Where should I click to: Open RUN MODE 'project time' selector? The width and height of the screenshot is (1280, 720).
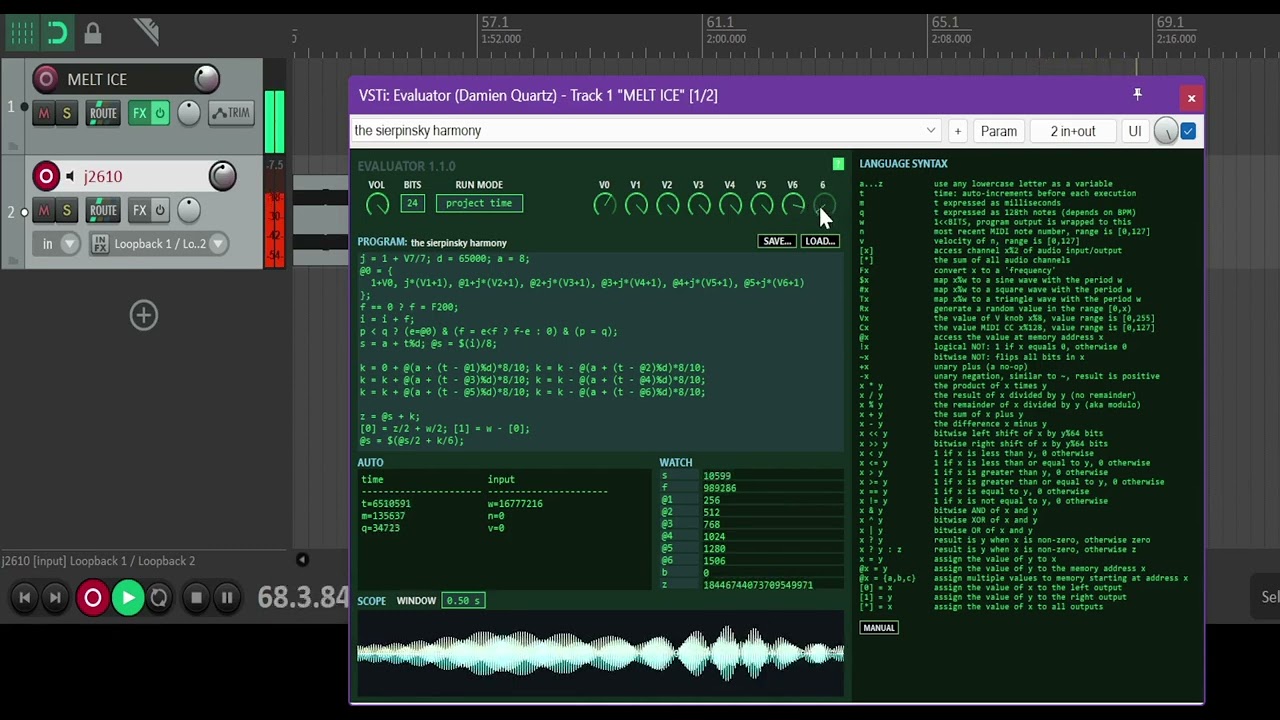(x=479, y=203)
